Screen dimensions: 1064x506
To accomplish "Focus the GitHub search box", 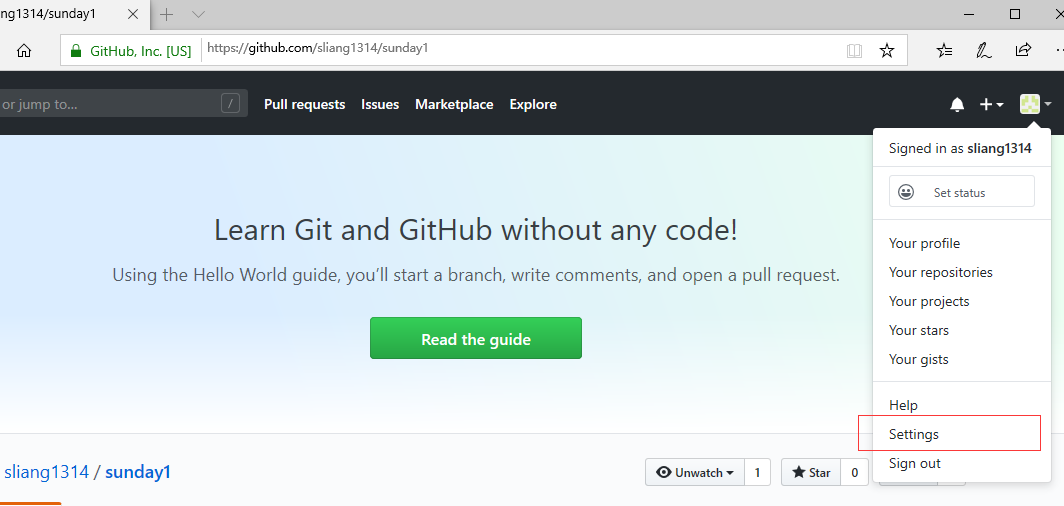I will pos(122,104).
